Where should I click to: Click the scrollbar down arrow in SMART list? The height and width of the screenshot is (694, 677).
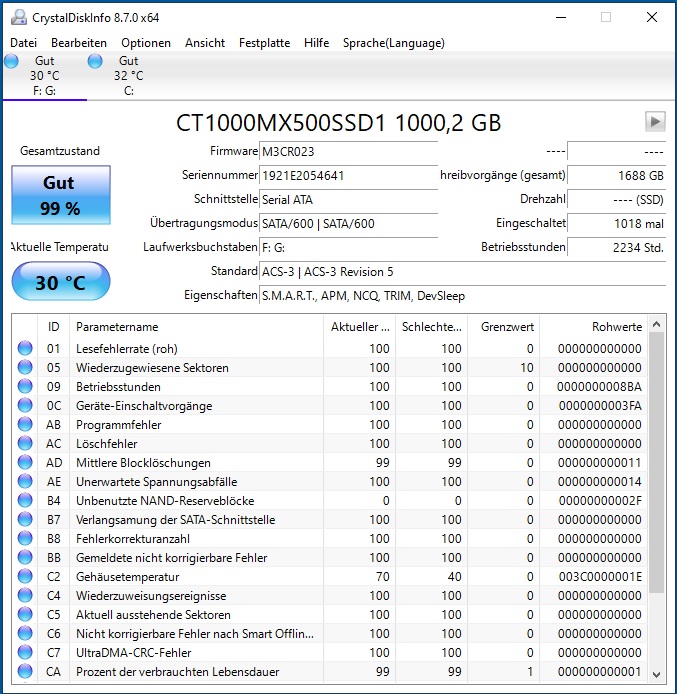click(657, 674)
